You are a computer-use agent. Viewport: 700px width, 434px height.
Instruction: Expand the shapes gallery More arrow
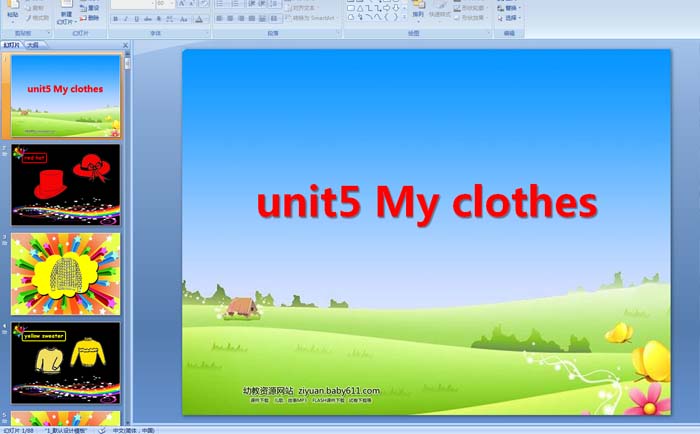[x=404, y=17]
